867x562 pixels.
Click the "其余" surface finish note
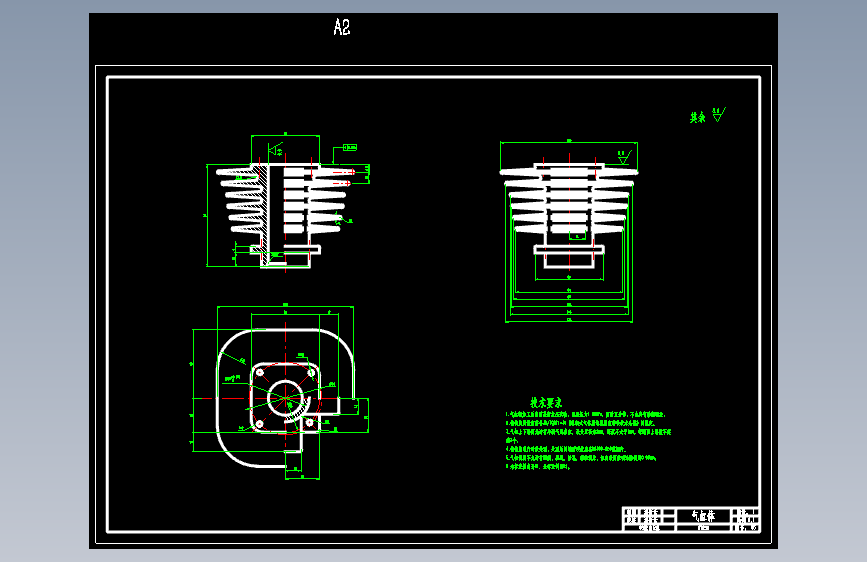point(697,117)
